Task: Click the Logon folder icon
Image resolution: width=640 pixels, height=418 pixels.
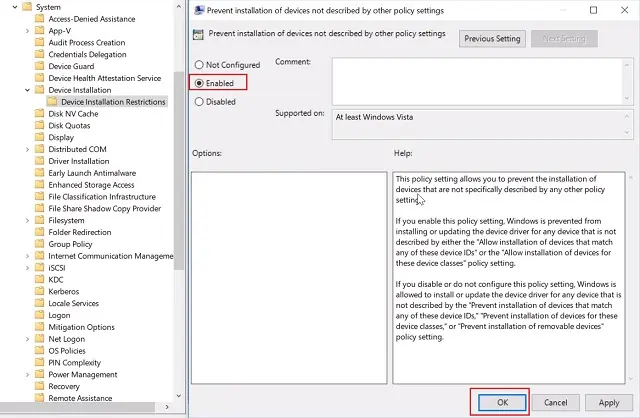Action: coord(40,315)
